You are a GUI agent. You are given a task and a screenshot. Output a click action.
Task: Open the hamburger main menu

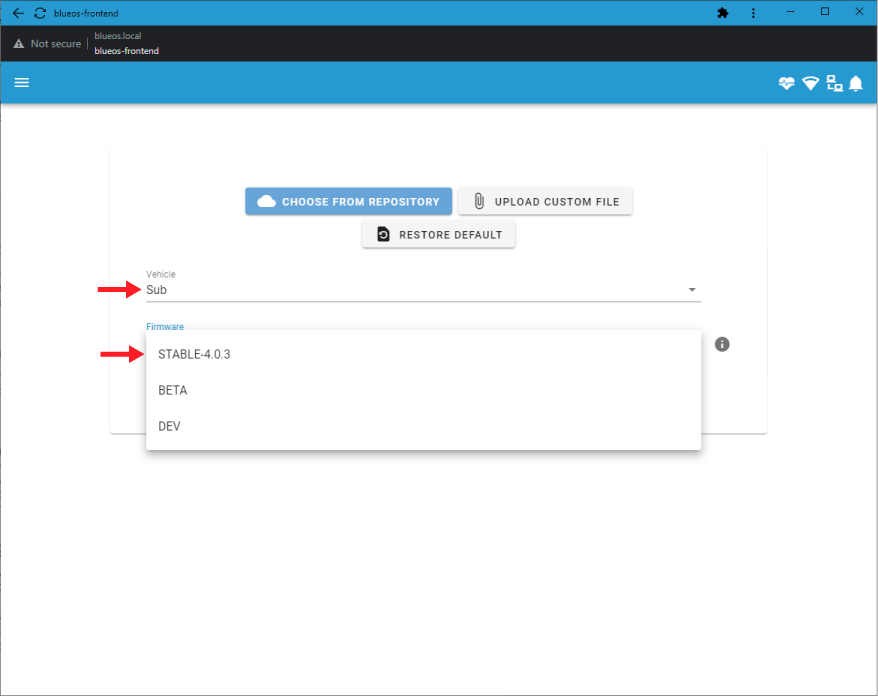(x=21, y=82)
